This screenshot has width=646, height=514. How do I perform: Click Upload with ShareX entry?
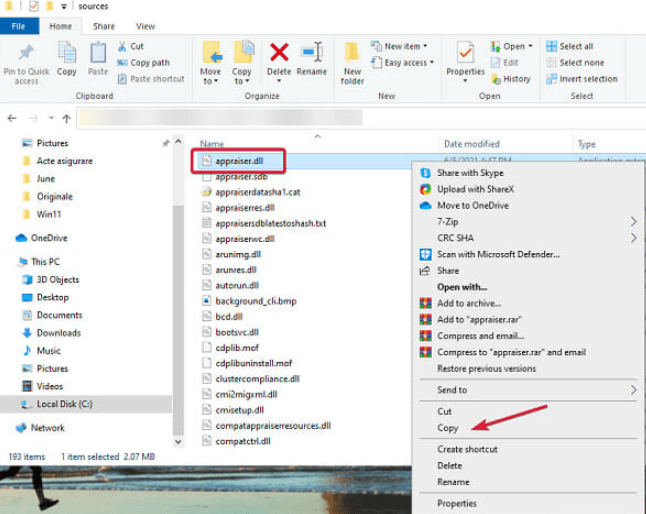click(477, 189)
